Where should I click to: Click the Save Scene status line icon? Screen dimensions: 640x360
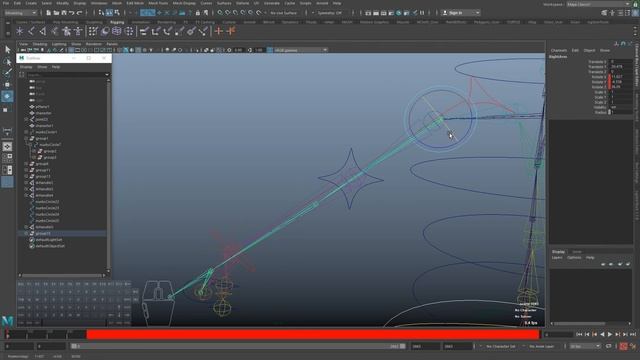click(64, 13)
